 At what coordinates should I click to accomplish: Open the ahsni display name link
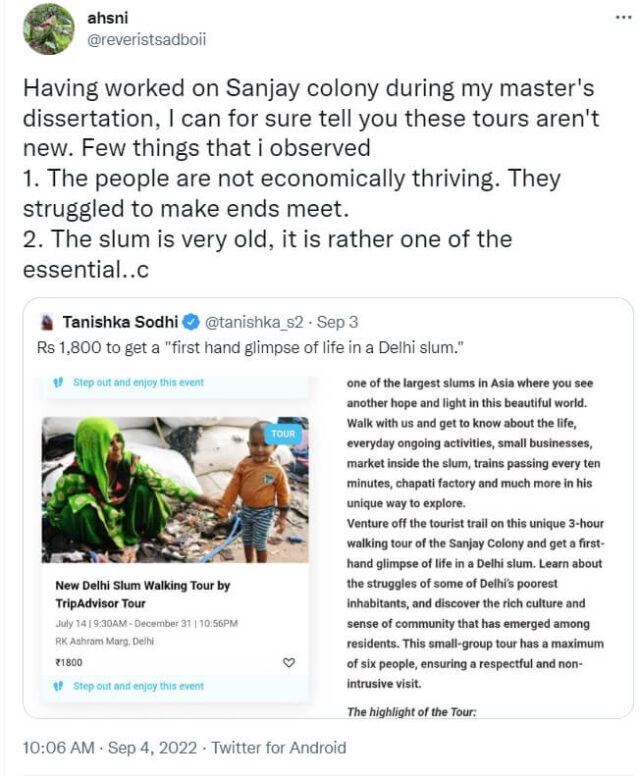click(x=105, y=18)
